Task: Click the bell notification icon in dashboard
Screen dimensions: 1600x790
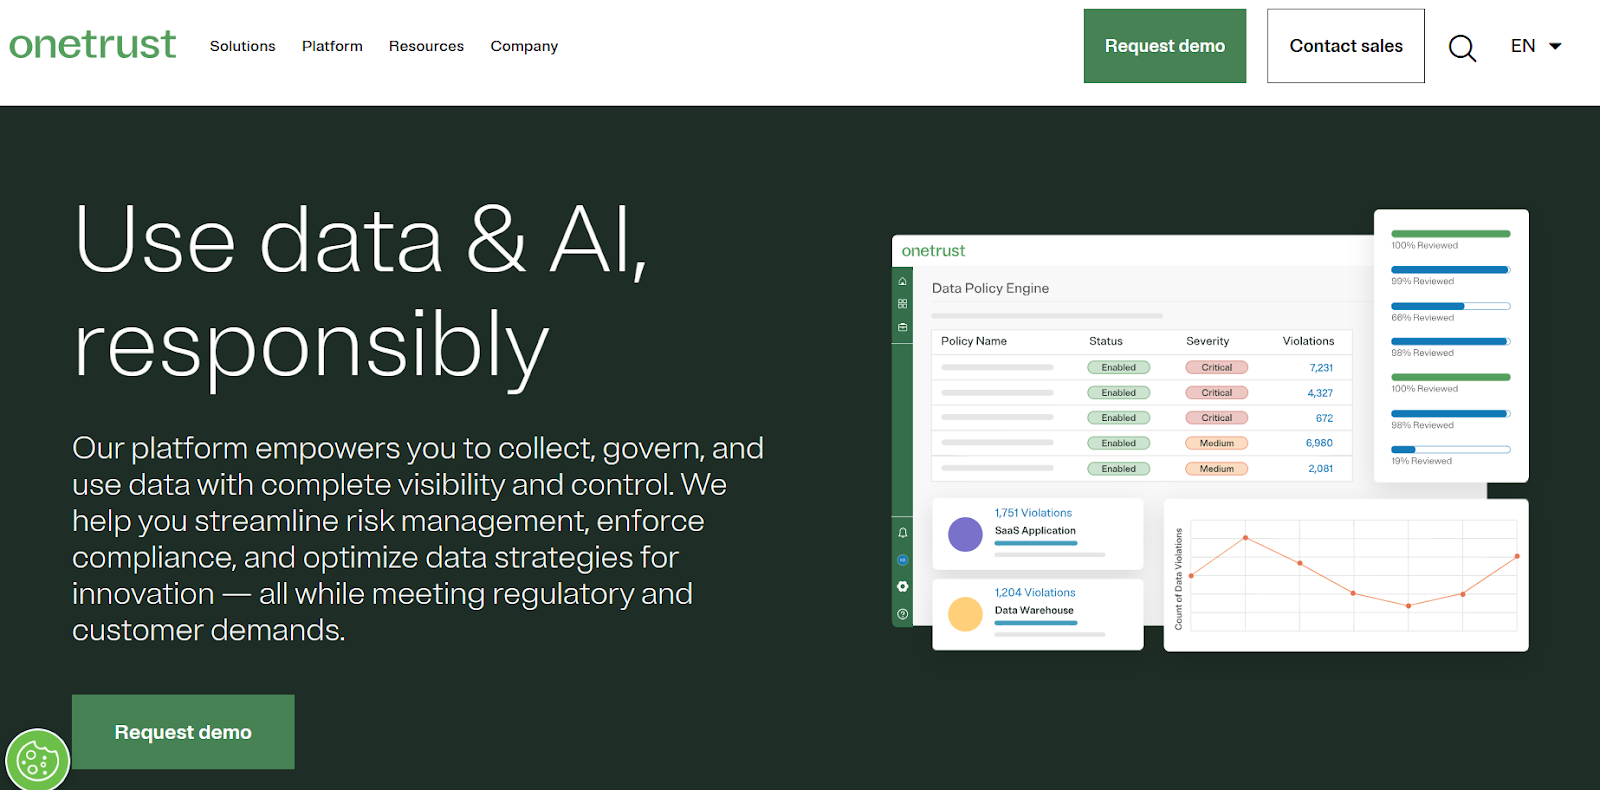Action: click(x=902, y=533)
